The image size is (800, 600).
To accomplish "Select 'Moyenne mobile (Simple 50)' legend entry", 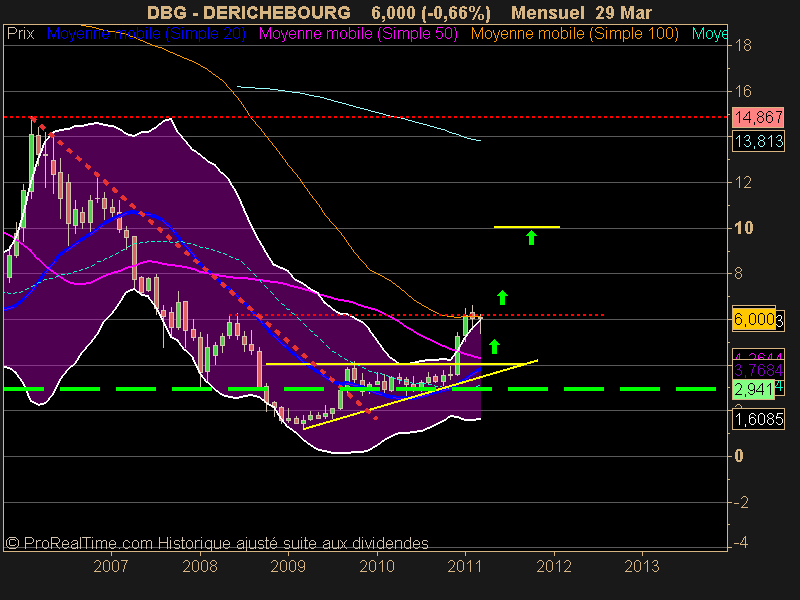I will [358, 34].
